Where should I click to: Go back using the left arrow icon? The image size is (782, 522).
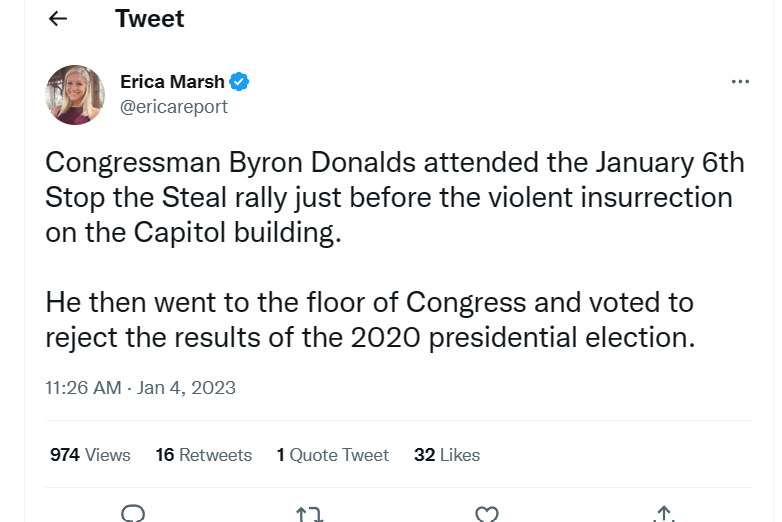58,19
